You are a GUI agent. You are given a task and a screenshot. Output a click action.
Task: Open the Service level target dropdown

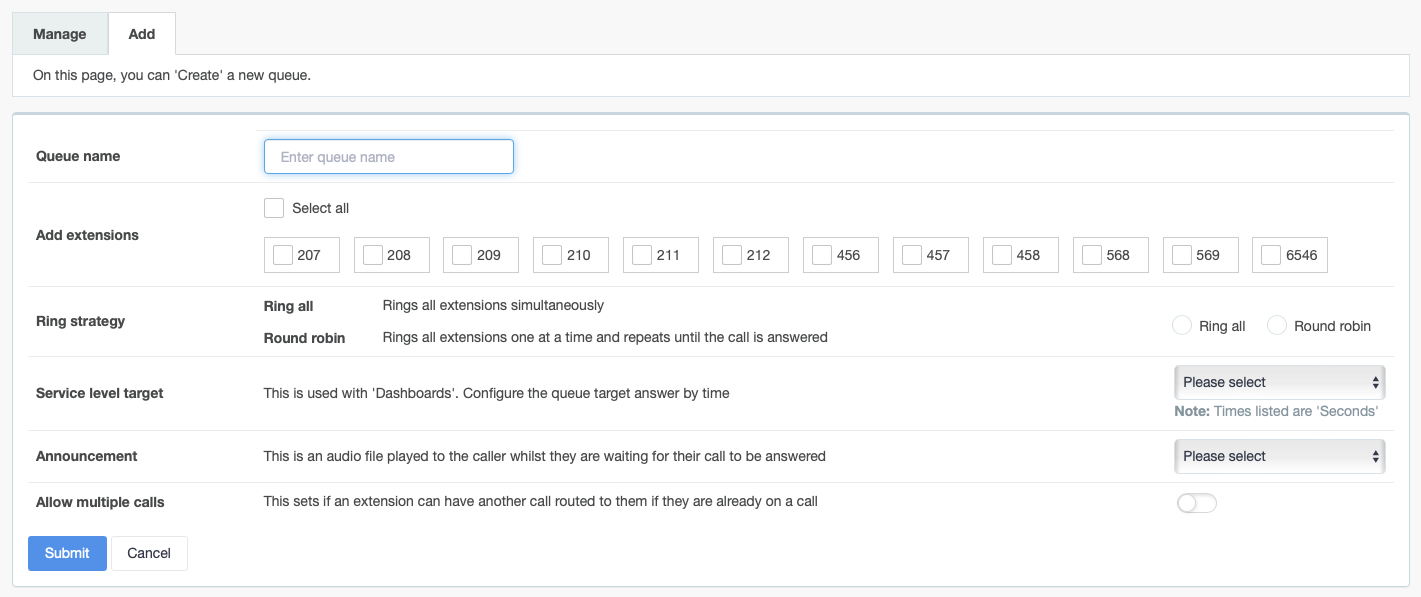click(x=1279, y=382)
